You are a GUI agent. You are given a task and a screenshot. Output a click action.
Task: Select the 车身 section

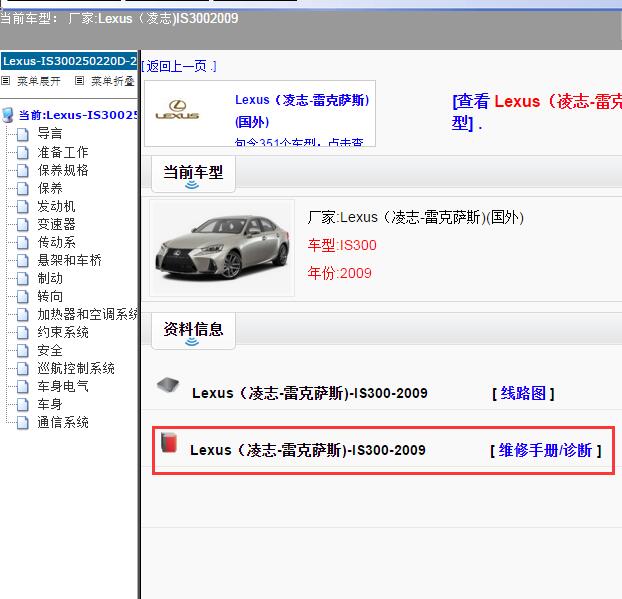tap(50, 404)
